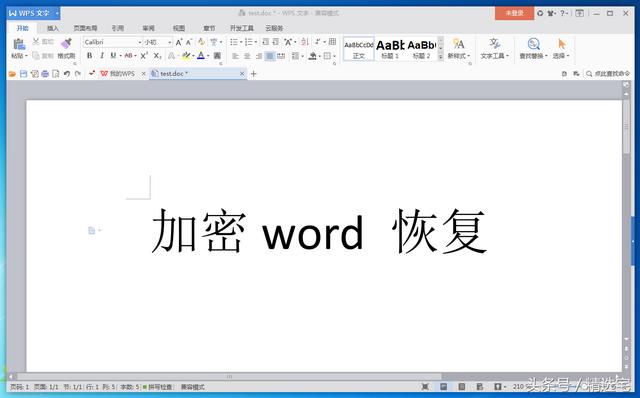This screenshot has width=640, height=398.
Task: Apply the text highlight color marker
Action: 186,56
